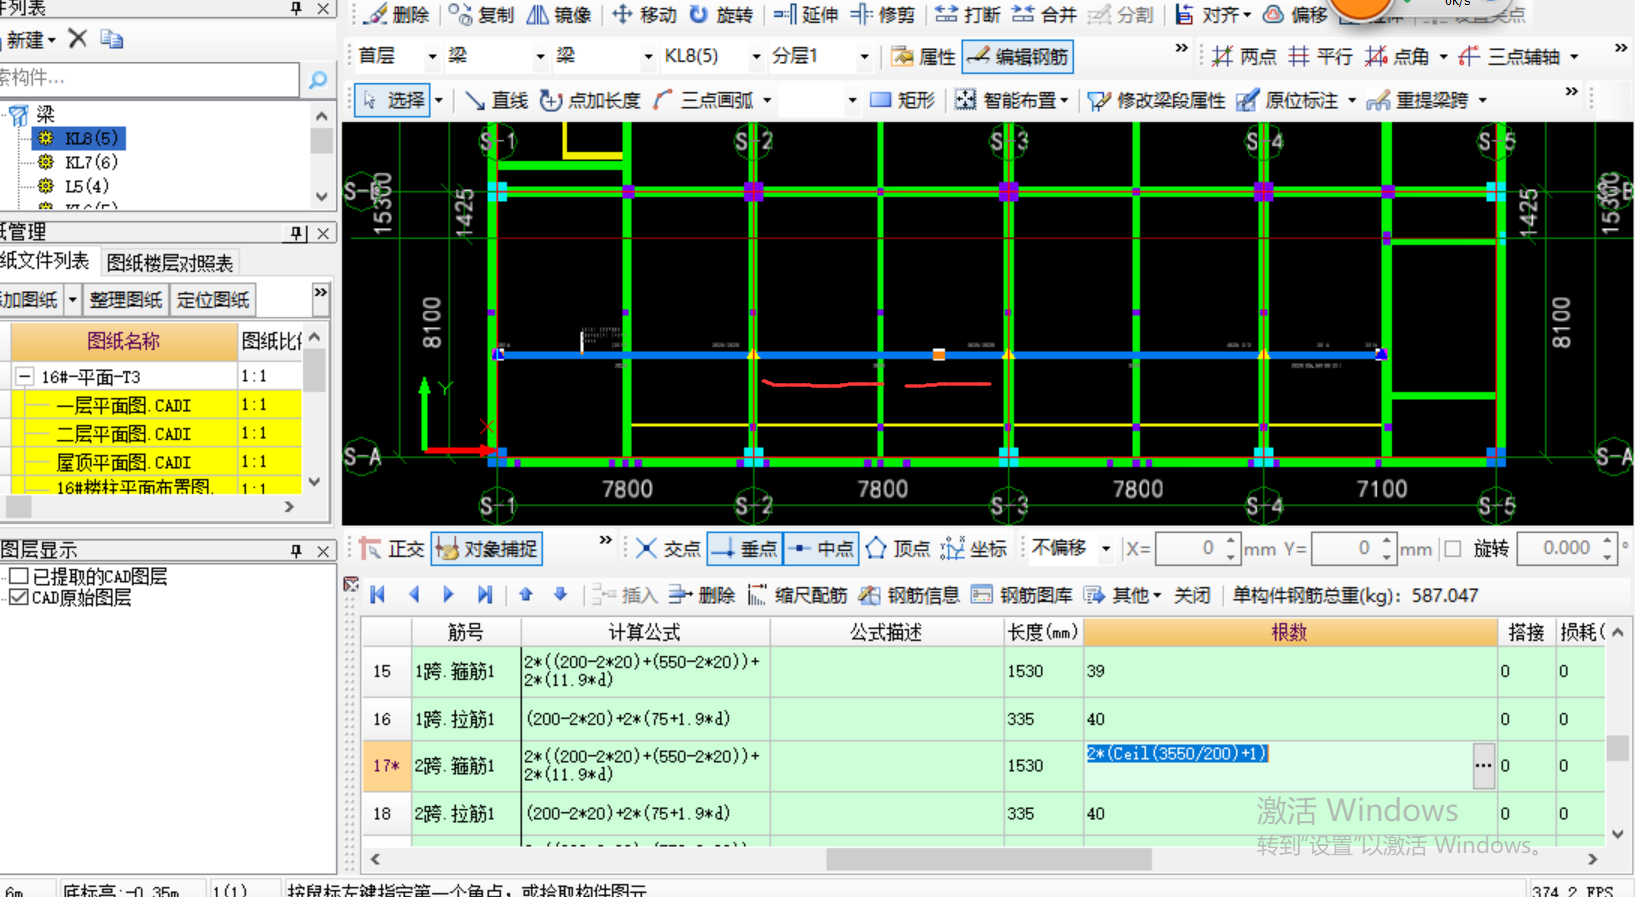Select the 复制 copy tool

coord(481,15)
